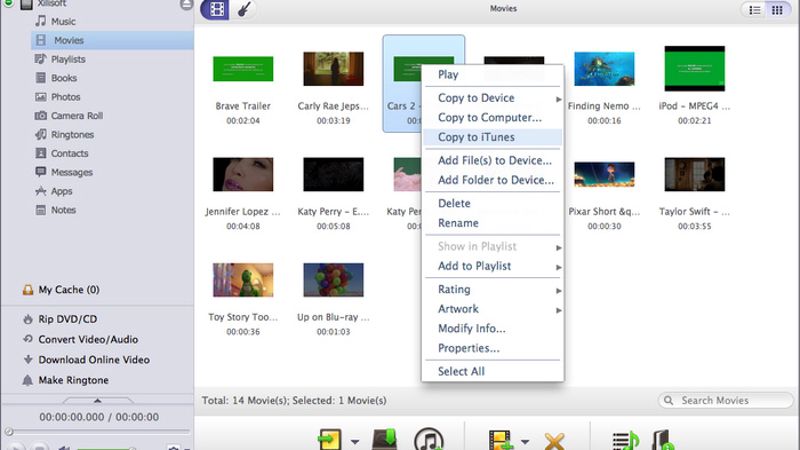Image resolution: width=800 pixels, height=450 pixels.
Task: Click the add files film toolbar icon
Action: [501, 440]
